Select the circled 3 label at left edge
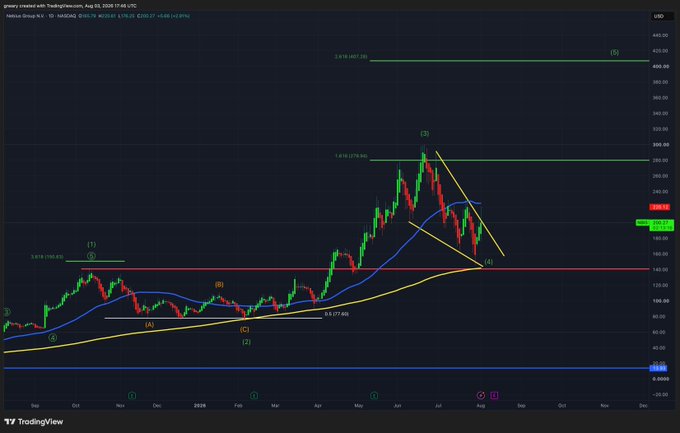This screenshot has height=433, width=680. tap(6, 312)
